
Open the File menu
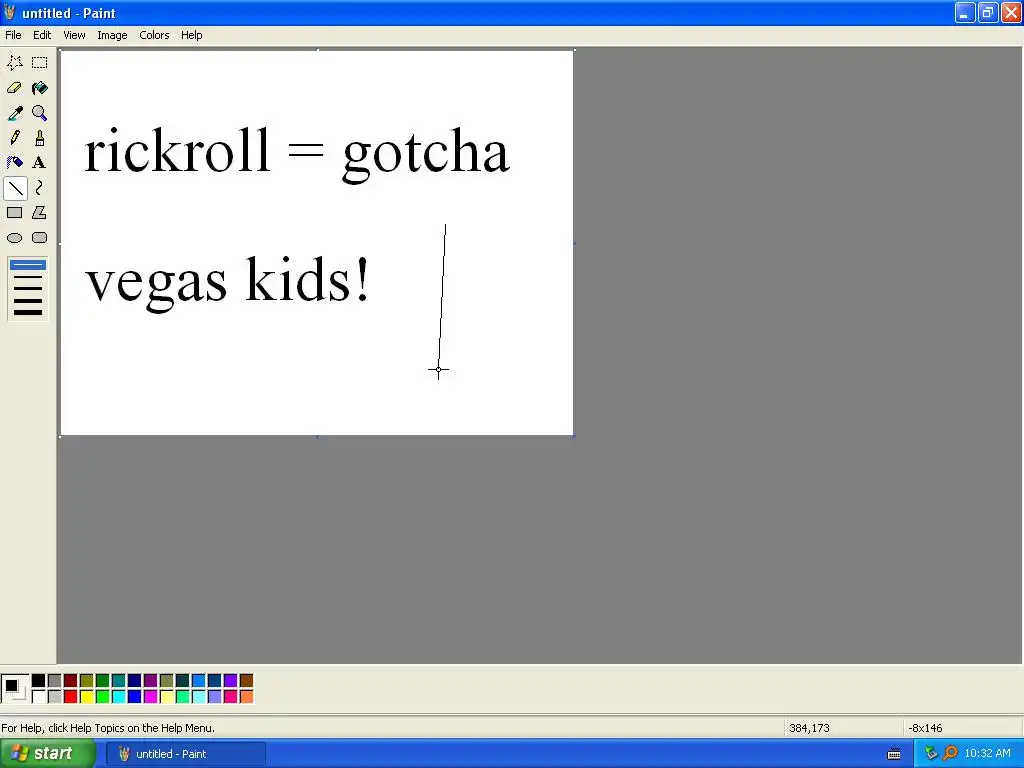pyautogui.click(x=13, y=35)
